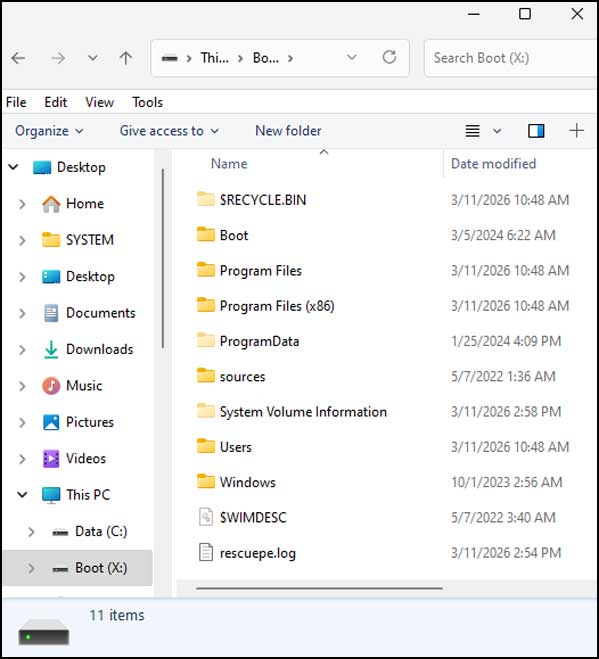
Task: Click the drive icon in address bar
Action: pos(170,58)
